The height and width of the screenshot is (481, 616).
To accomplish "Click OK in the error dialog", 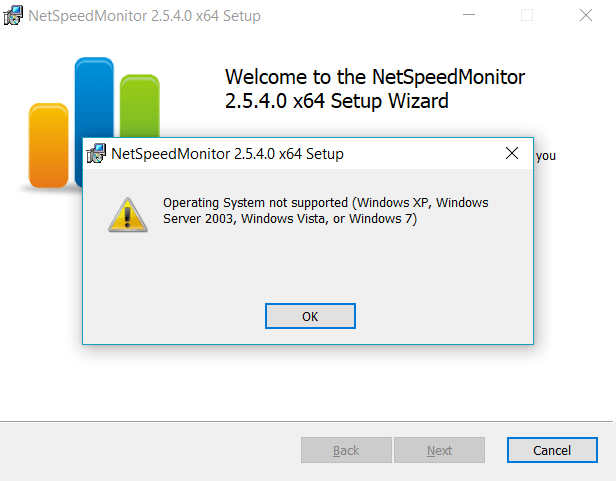I will coord(310,316).
